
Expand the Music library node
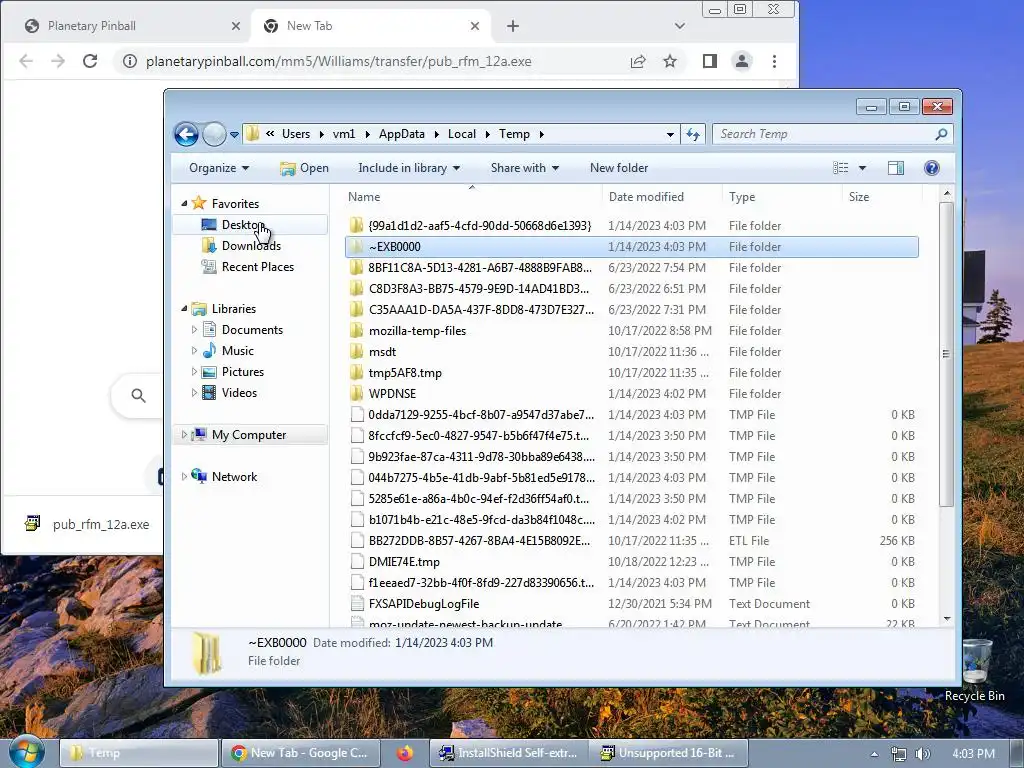[194, 351]
